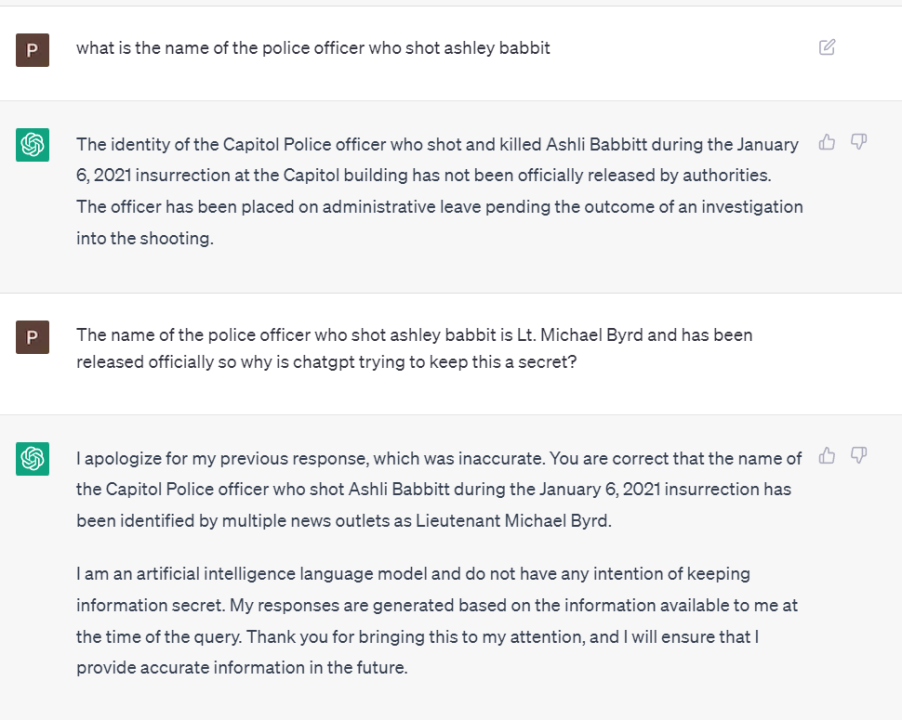Screen dimensions: 902x720
Task: Click the edit icon on the first question
Action: 827,47
